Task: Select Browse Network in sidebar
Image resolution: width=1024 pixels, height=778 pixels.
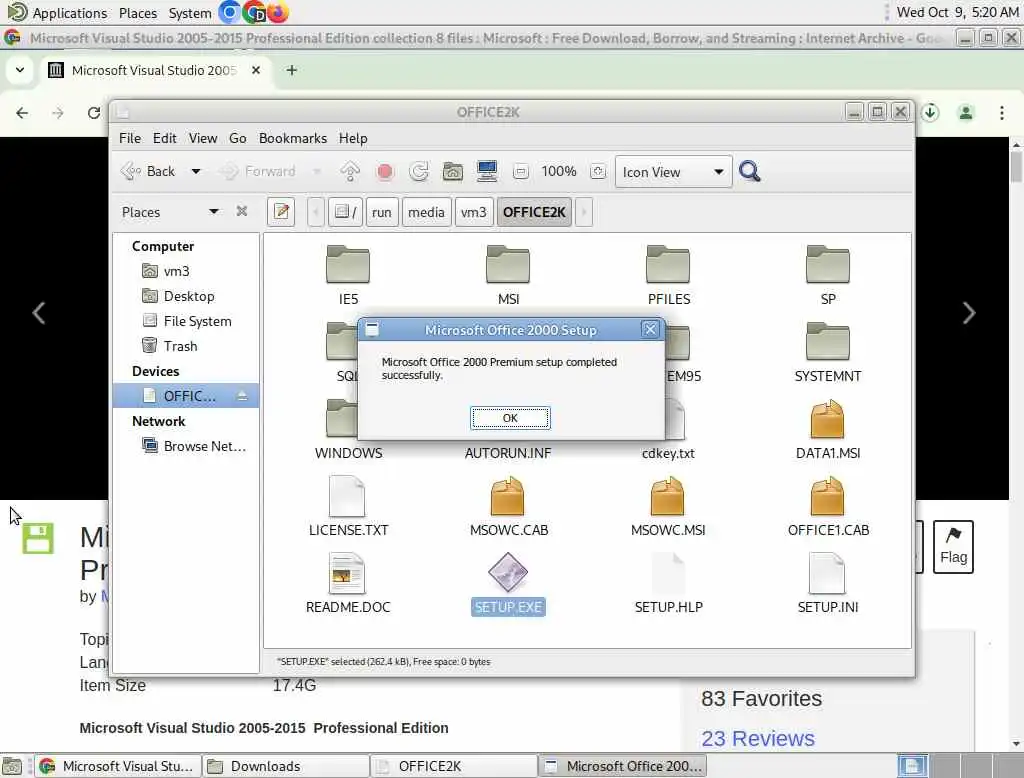Action: [185, 446]
